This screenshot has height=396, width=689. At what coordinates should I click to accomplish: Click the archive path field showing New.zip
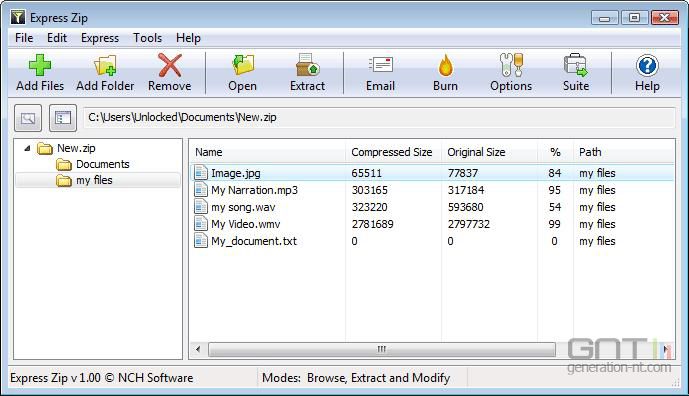(x=379, y=117)
